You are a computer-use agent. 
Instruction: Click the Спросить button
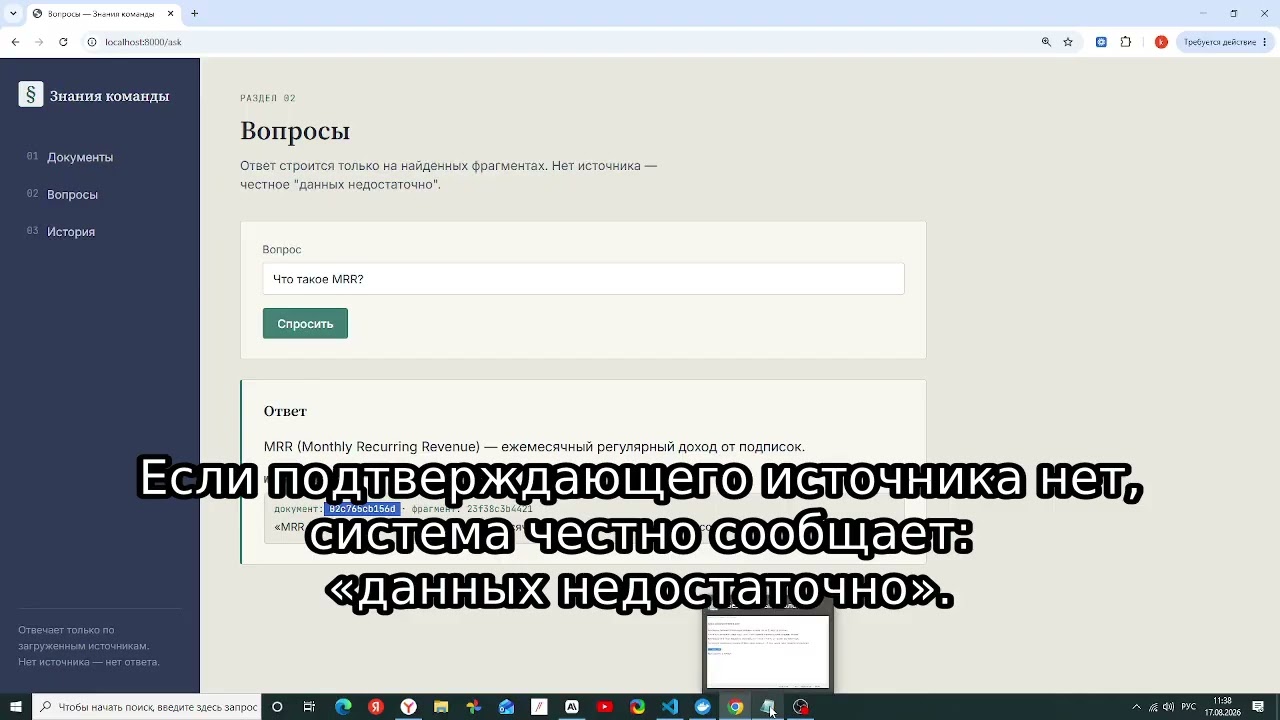[305, 323]
